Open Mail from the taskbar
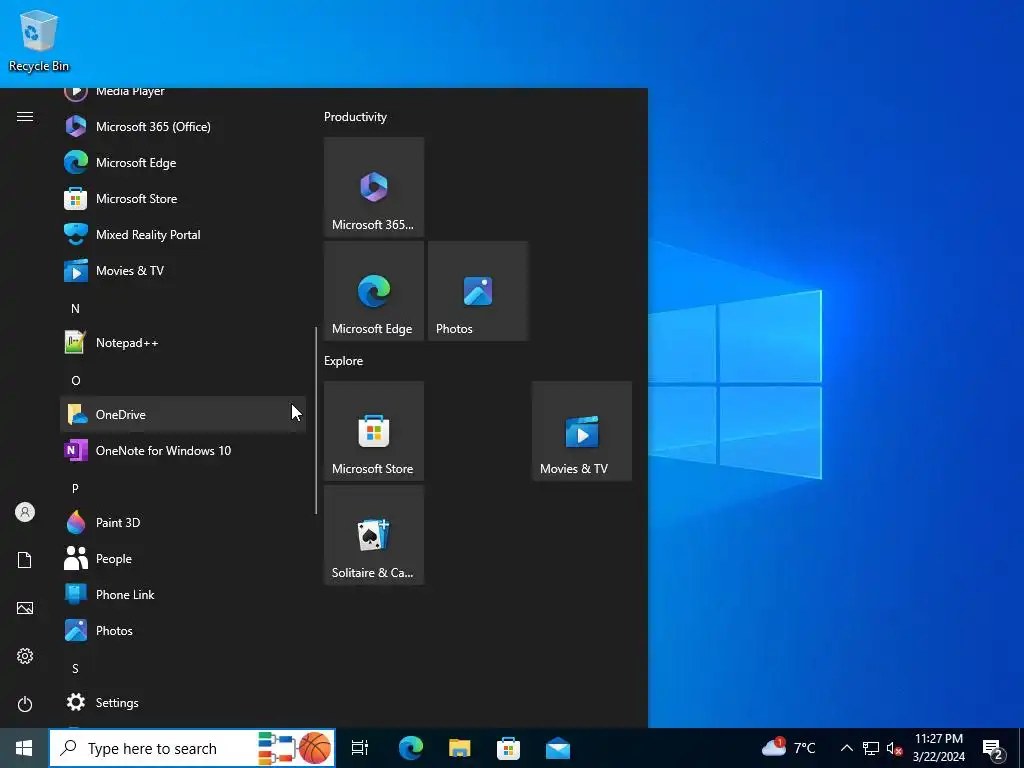 point(558,748)
